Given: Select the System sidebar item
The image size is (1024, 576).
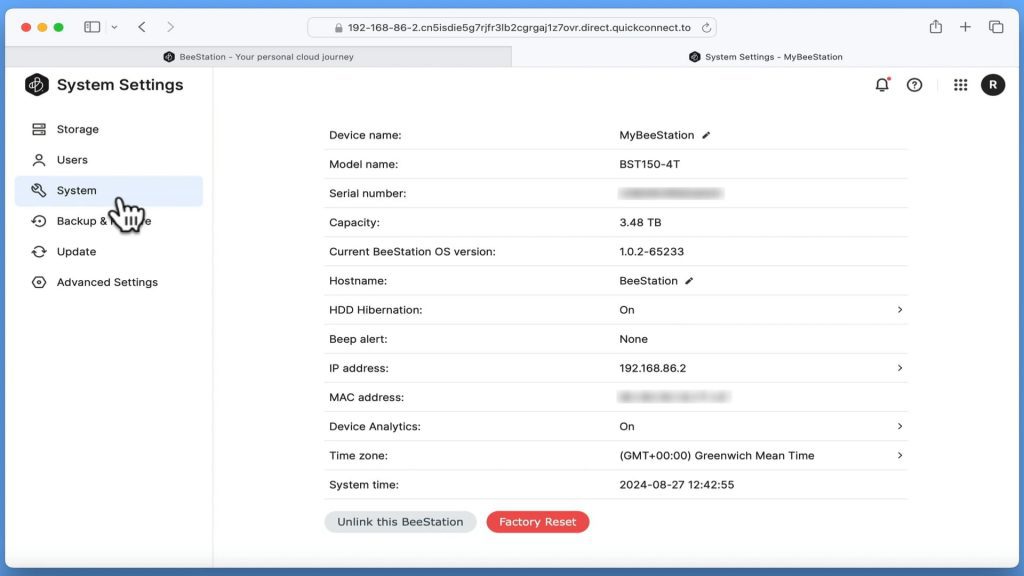Looking at the screenshot, I should click(108, 191).
